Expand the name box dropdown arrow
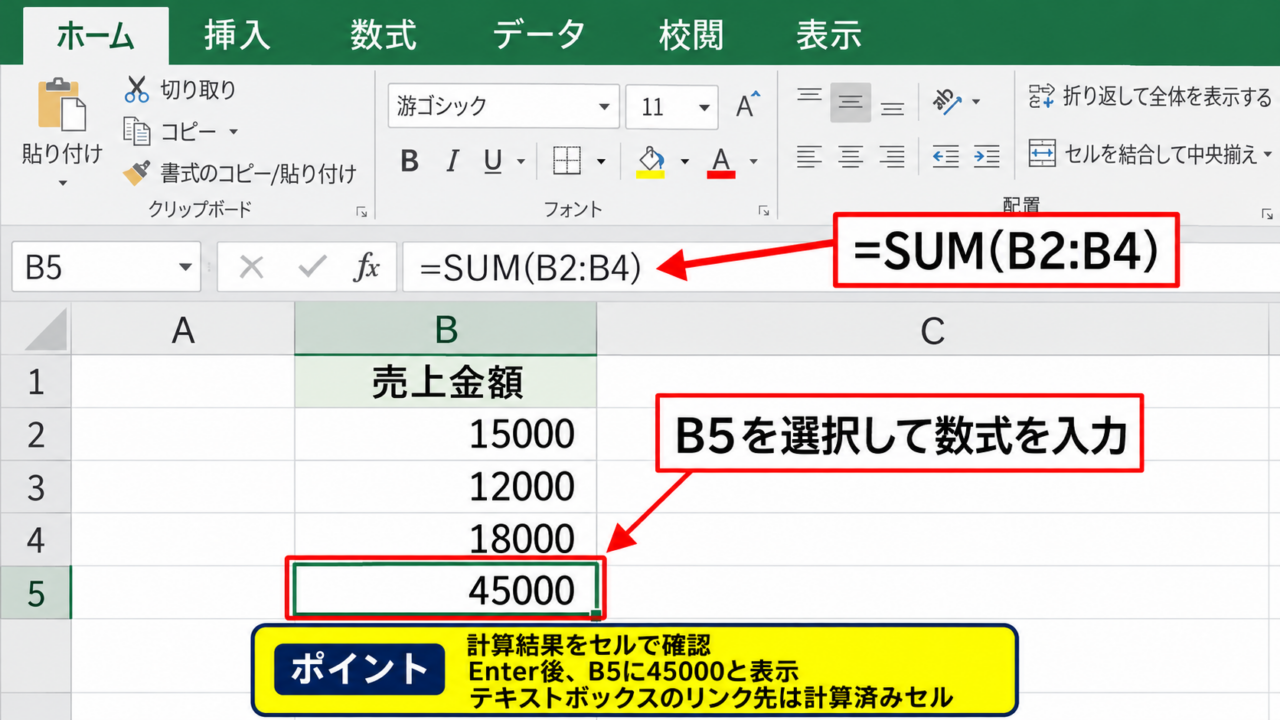 click(x=185, y=268)
